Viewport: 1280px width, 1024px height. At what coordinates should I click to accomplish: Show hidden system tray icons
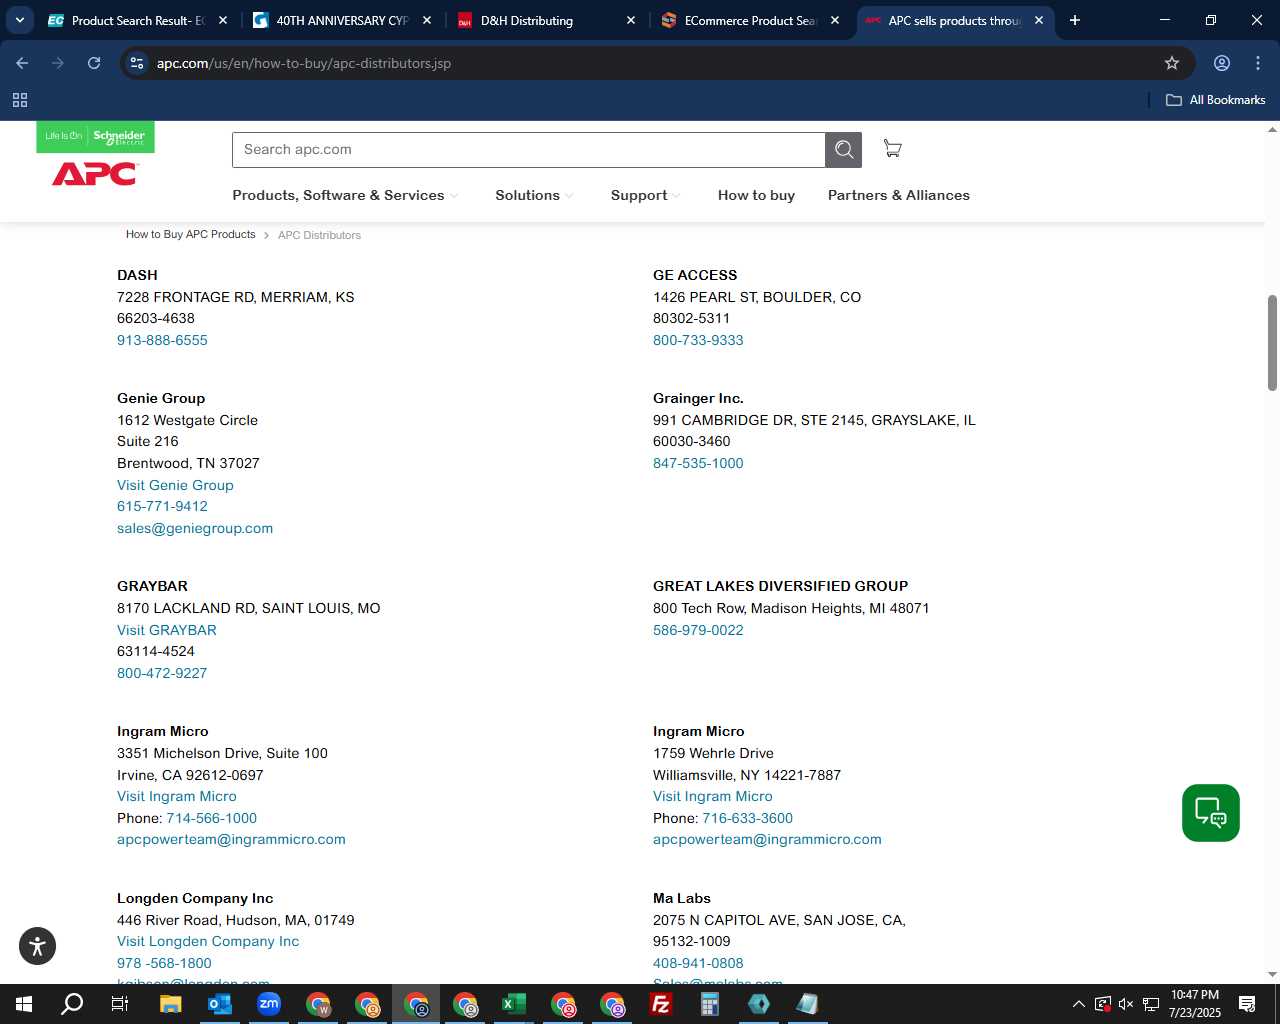pyautogui.click(x=1078, y=1004)
